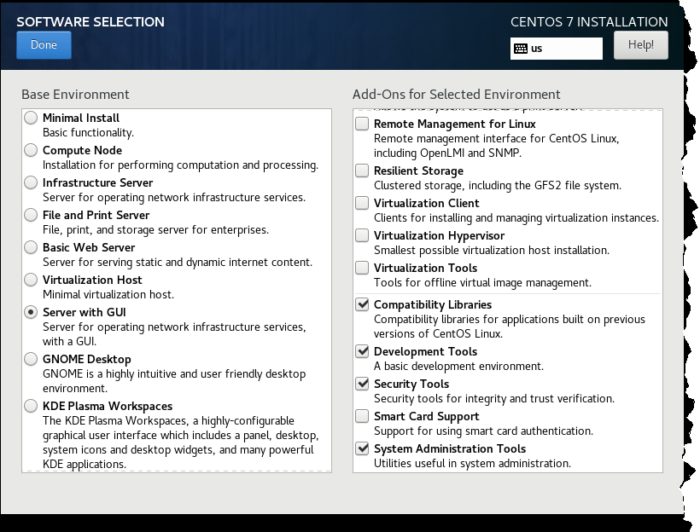Click 'Installation for performing computation and processing.' text
The height and width of the screenshot is (532, 700).
pyautogui.click(x=180, y=165)
